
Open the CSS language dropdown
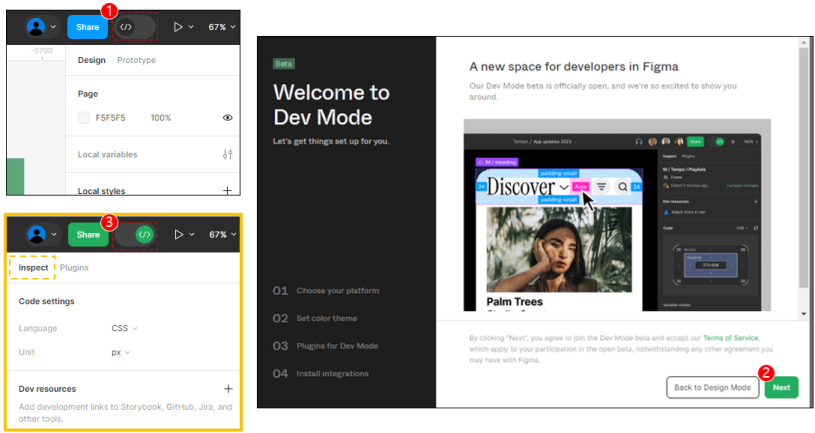[124, 329]
